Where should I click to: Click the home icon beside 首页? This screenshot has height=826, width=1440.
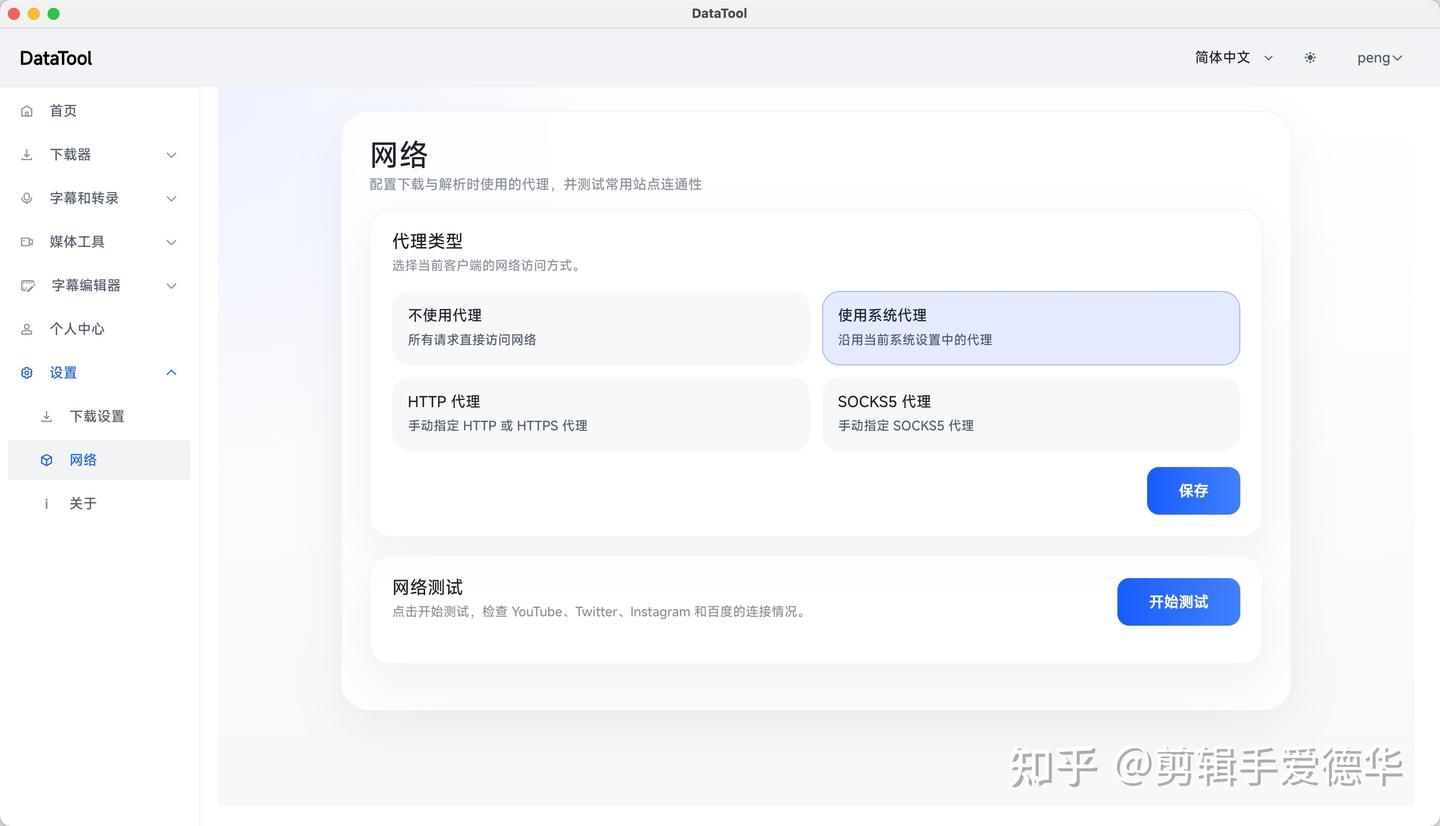pos(27,111)
